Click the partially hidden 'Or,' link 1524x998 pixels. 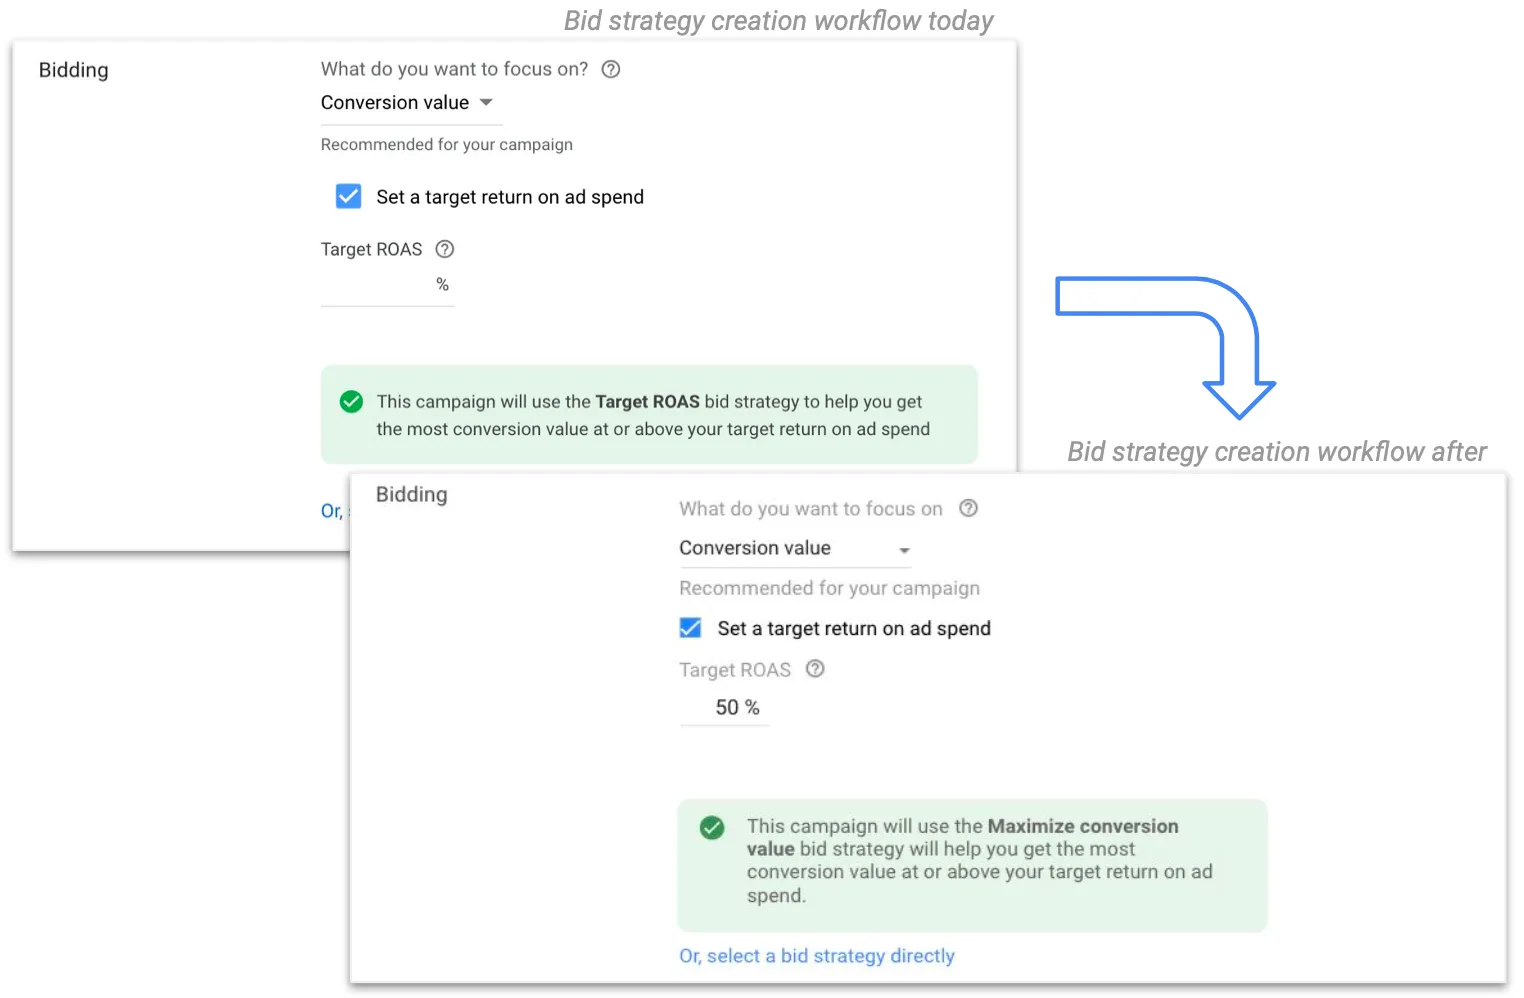pos(331,511)
